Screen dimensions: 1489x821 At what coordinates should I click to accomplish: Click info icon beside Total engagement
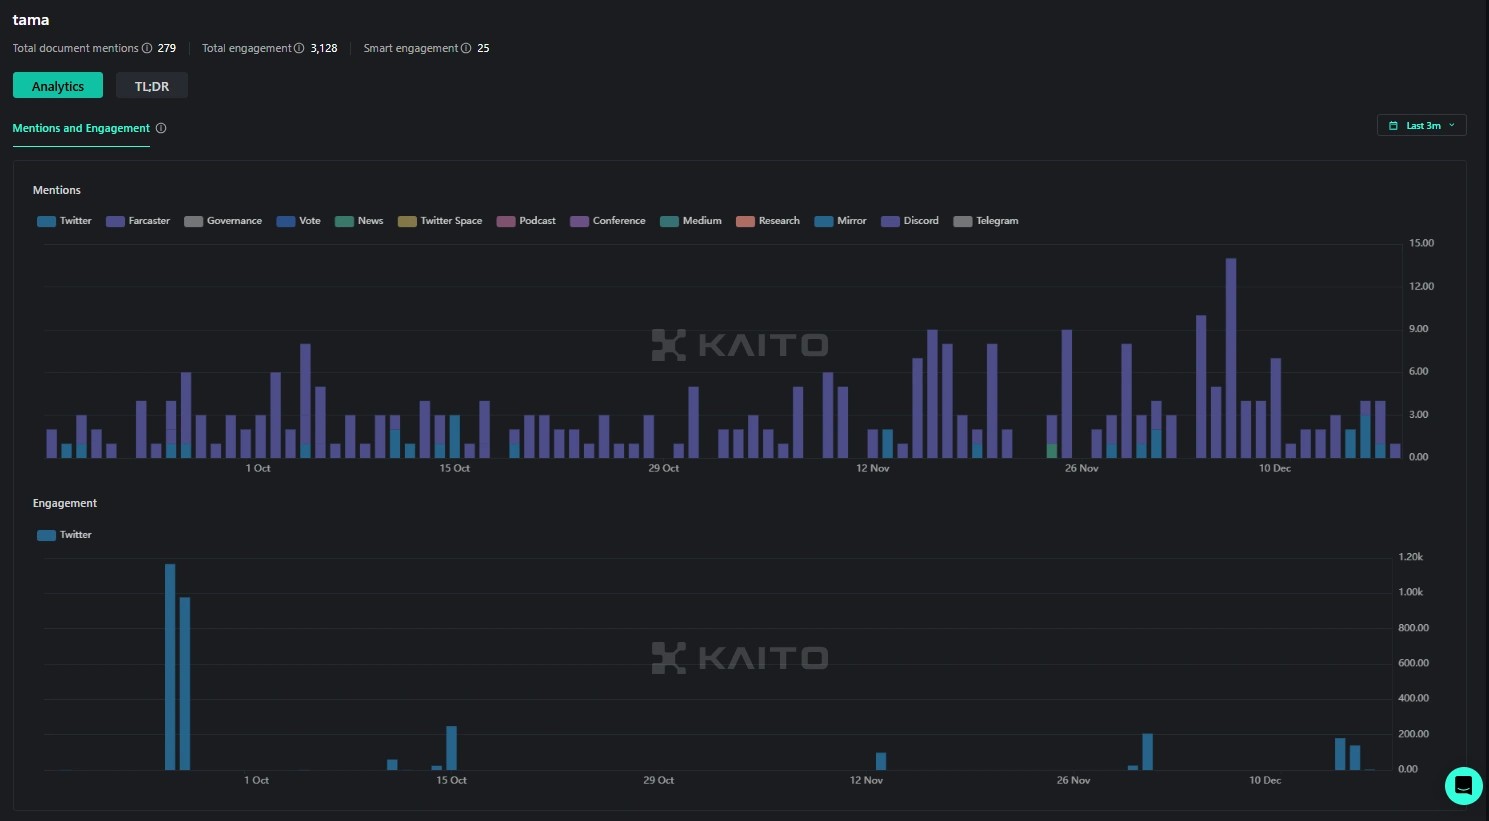point(299,48)
